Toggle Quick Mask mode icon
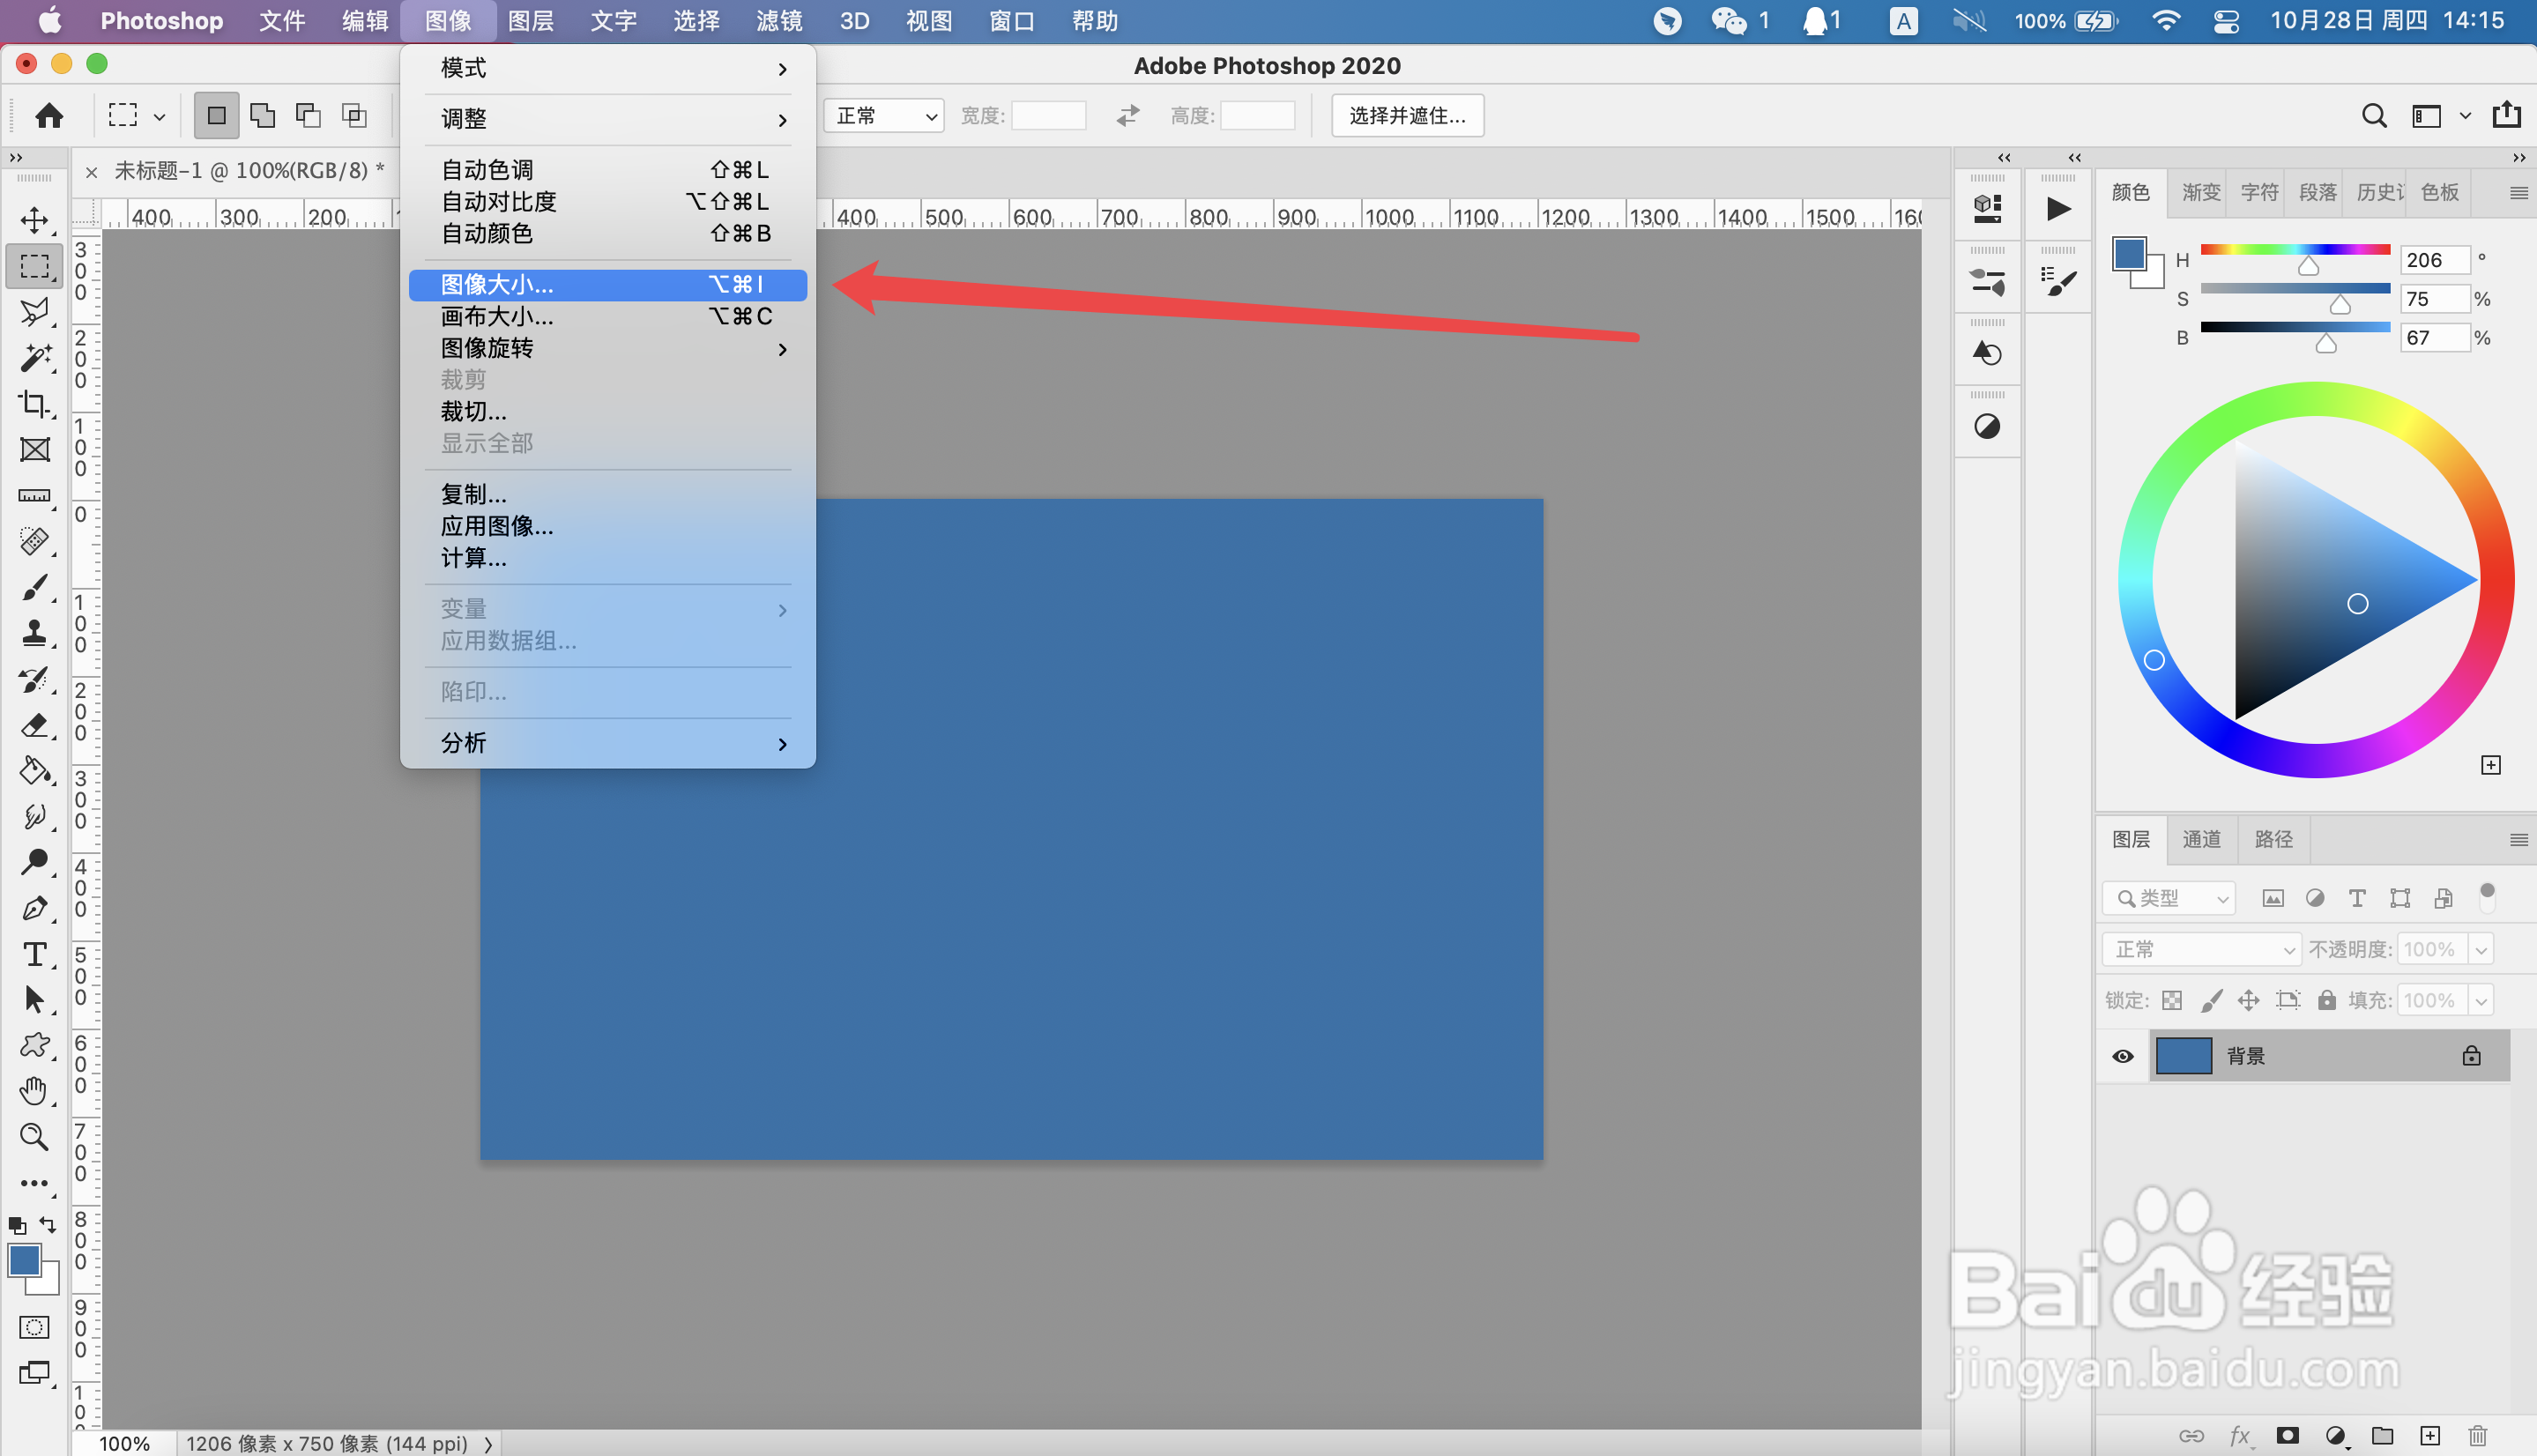 click(x=35, y=1327)
